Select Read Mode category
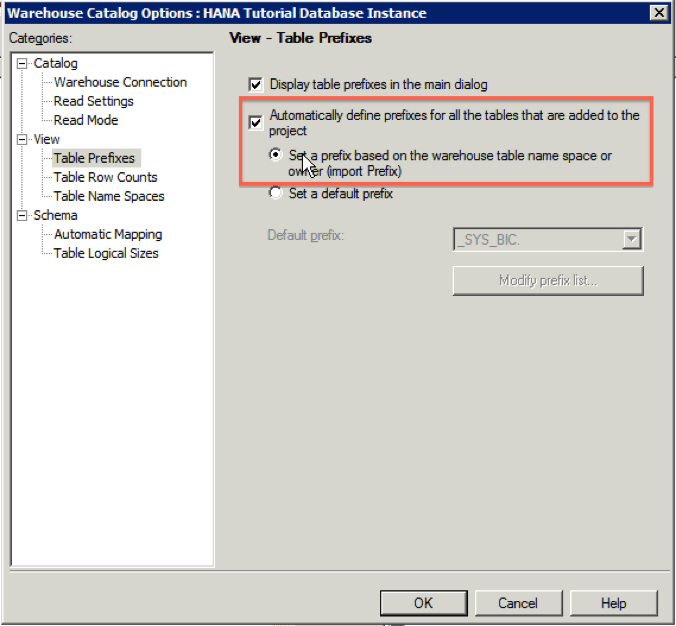Image resolution: width=676 pixels, height=626 pixels. coord(86,120)
